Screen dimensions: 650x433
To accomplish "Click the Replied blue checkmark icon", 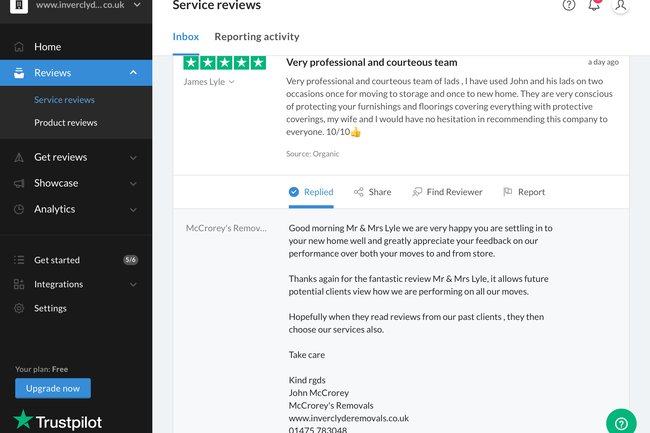I will (294, 192).
